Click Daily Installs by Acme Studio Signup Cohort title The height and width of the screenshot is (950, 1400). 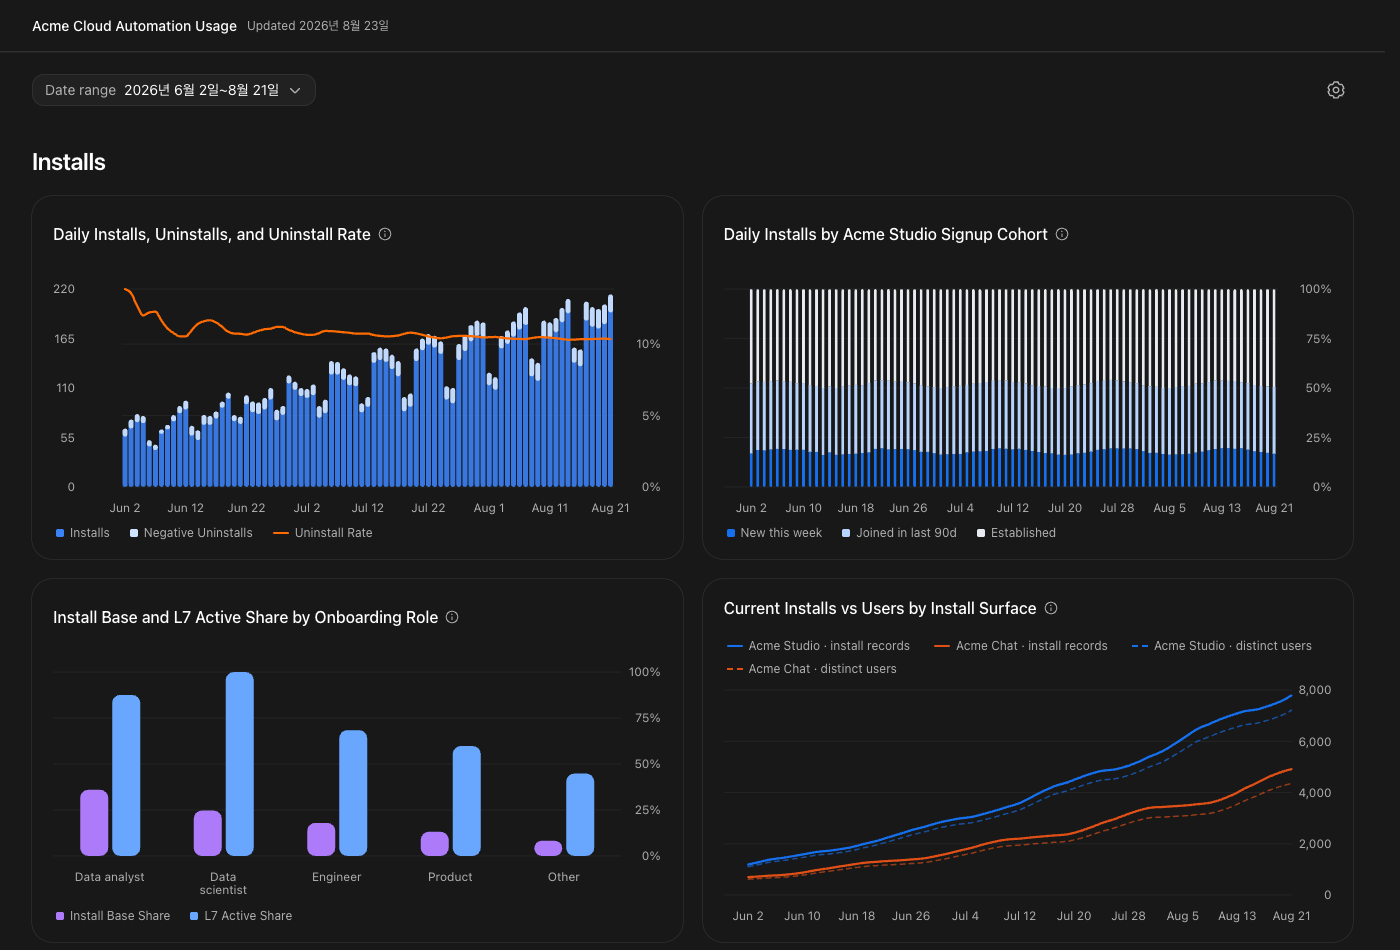point(886,234)
